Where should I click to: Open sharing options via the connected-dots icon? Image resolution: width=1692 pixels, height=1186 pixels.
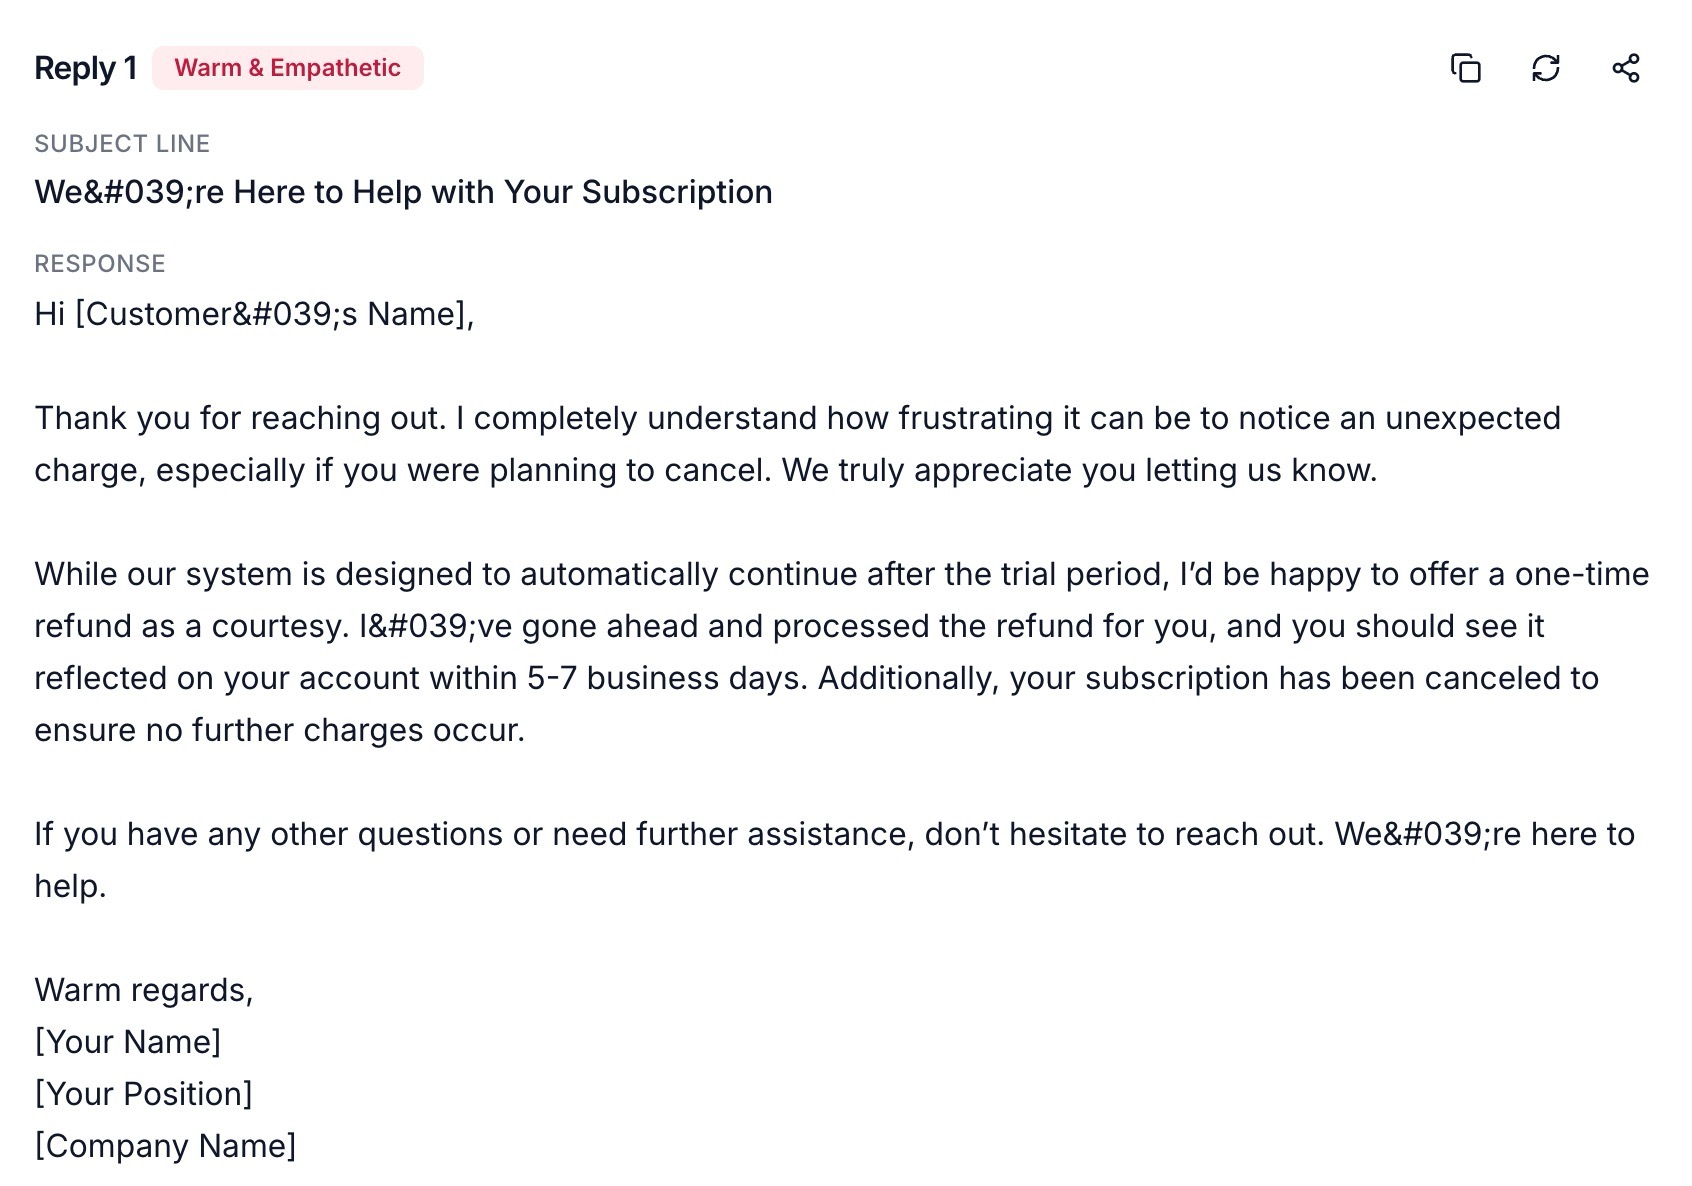click(x=1625, y=68)
